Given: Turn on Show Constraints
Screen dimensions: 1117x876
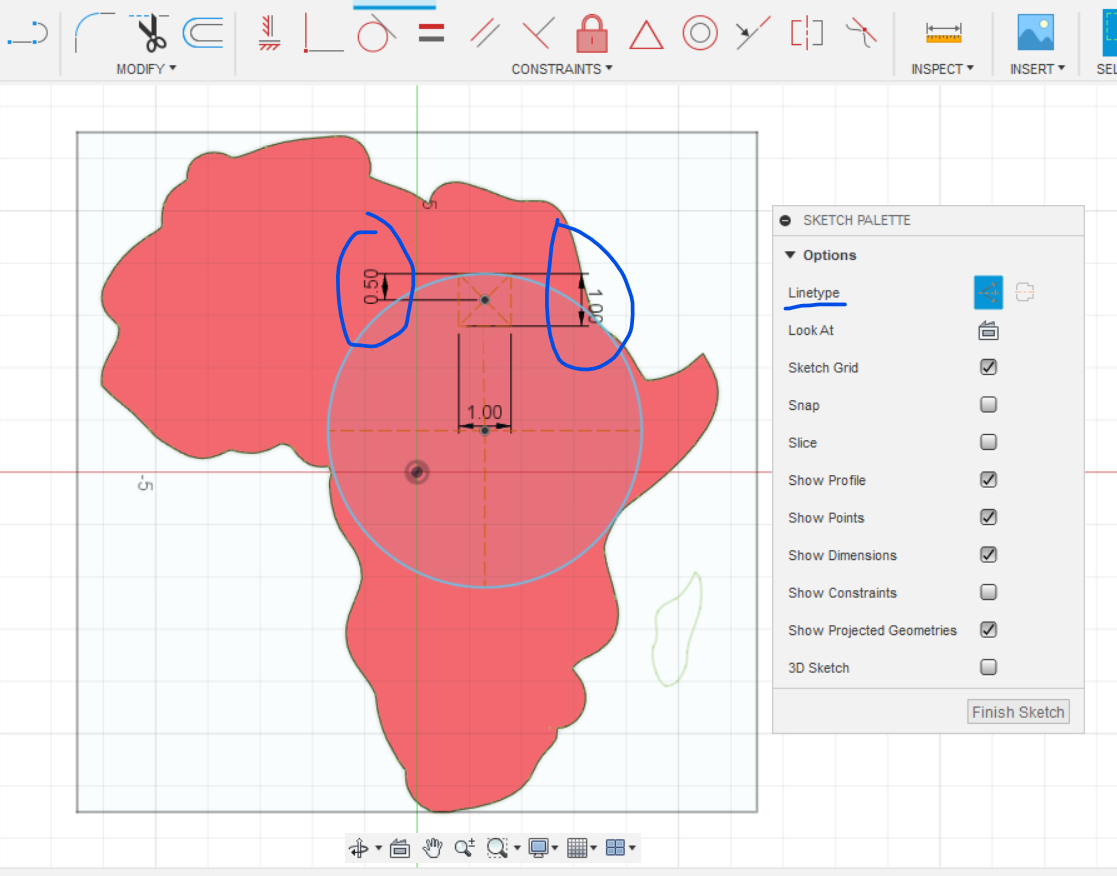Looking at the screenshot, I should (x=988, y=592).
